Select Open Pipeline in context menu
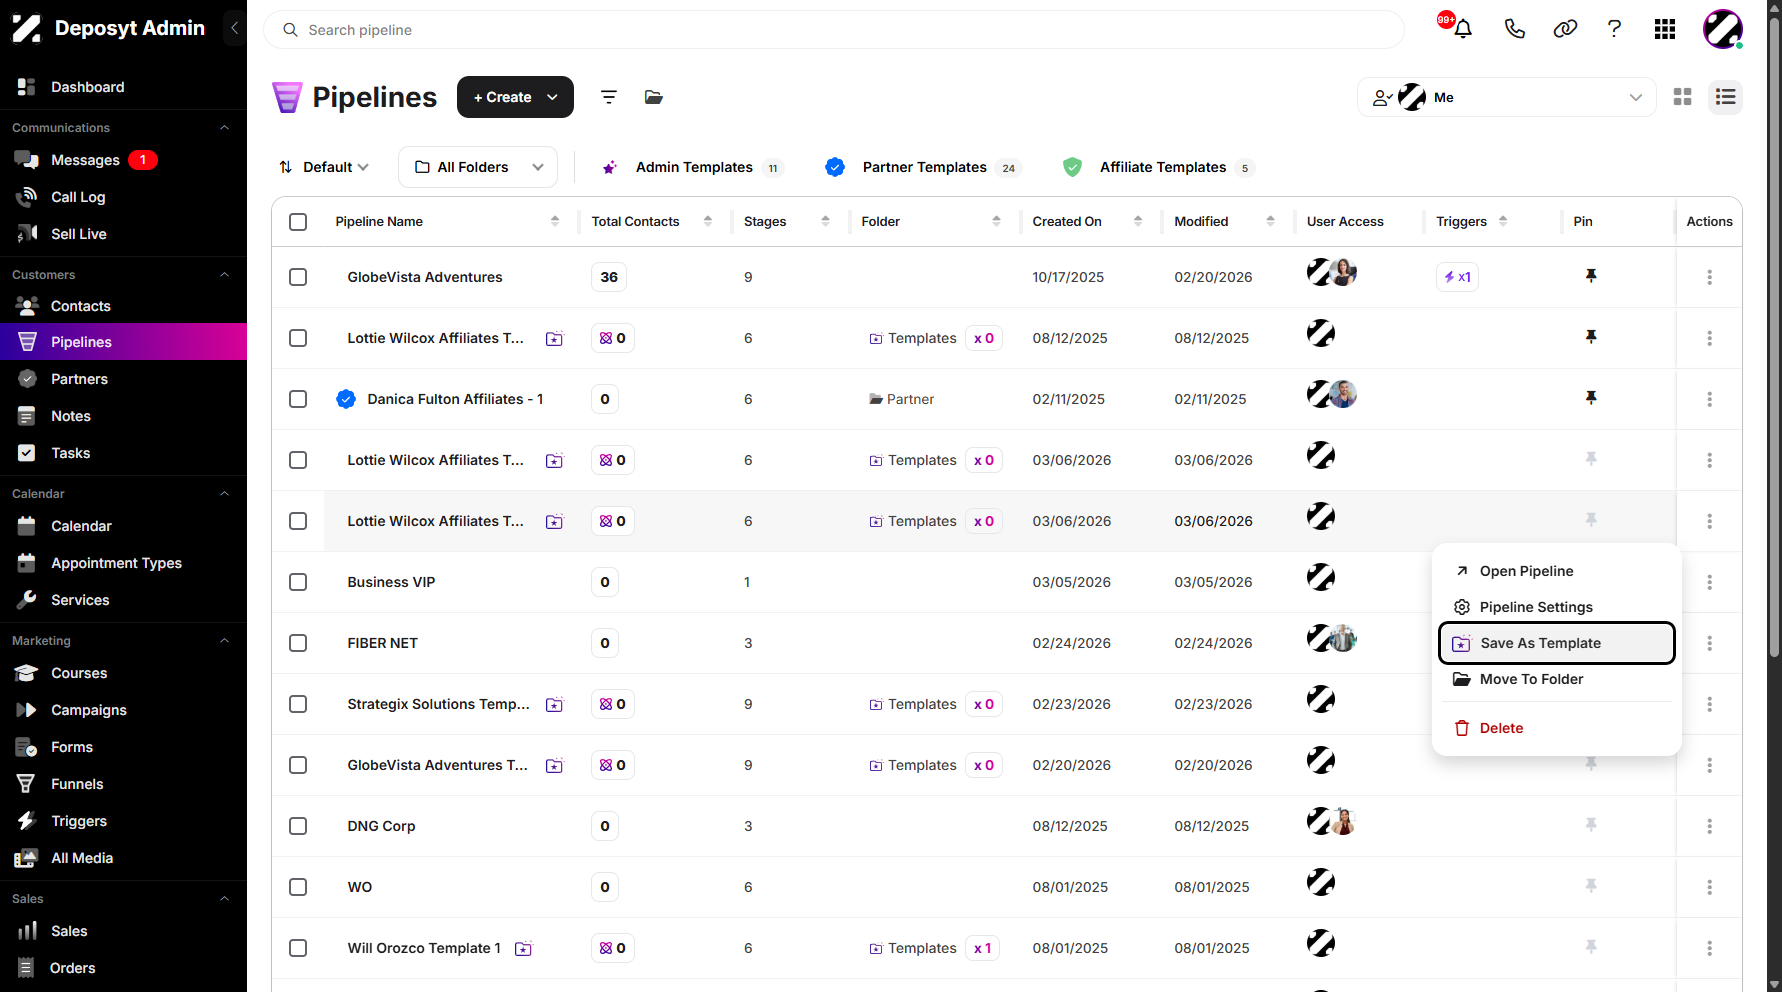The image size is (1782, 992). 1556,571
